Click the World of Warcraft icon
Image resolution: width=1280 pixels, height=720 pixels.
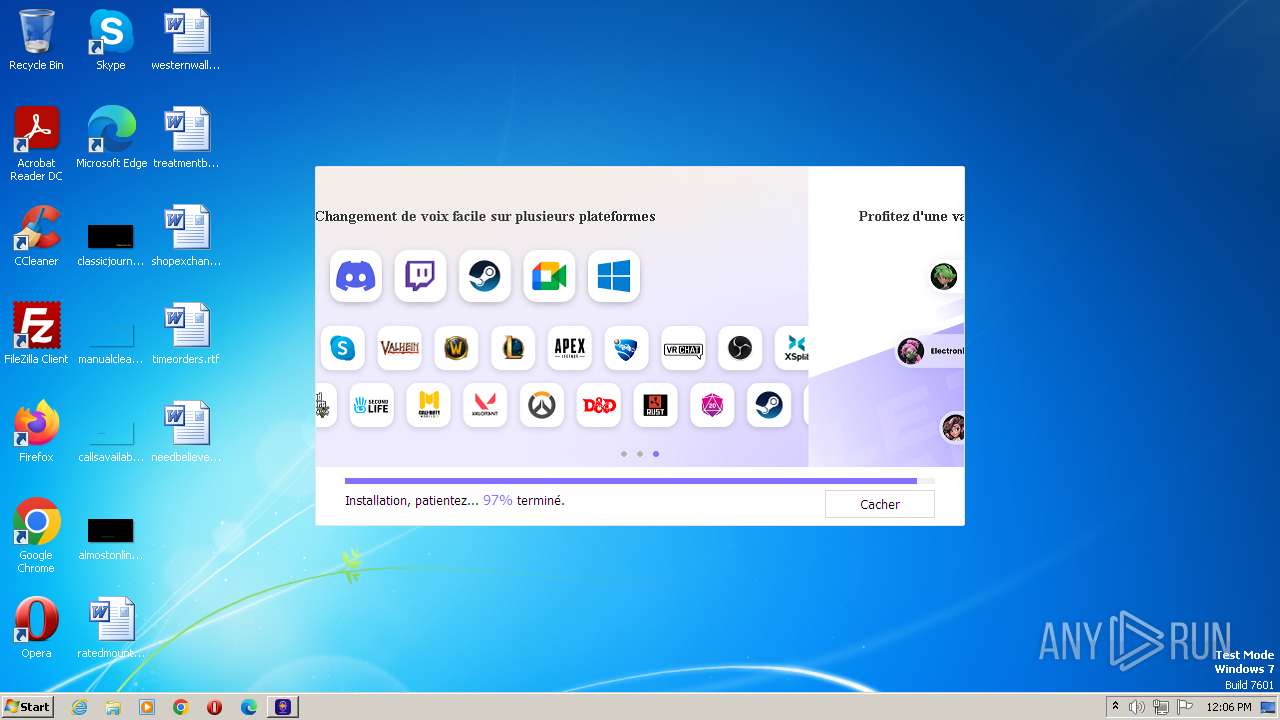pyautogui.click(x=456, y=348)
